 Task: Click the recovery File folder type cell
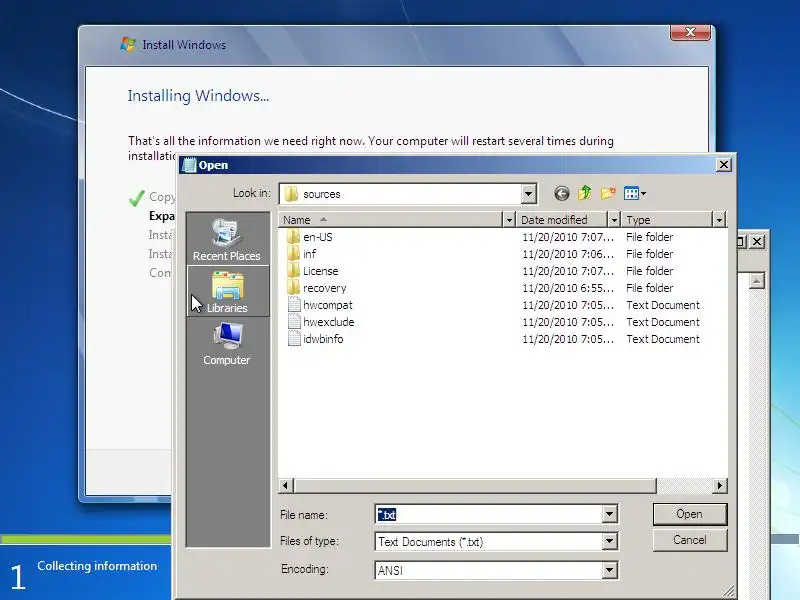click(649, 288)
